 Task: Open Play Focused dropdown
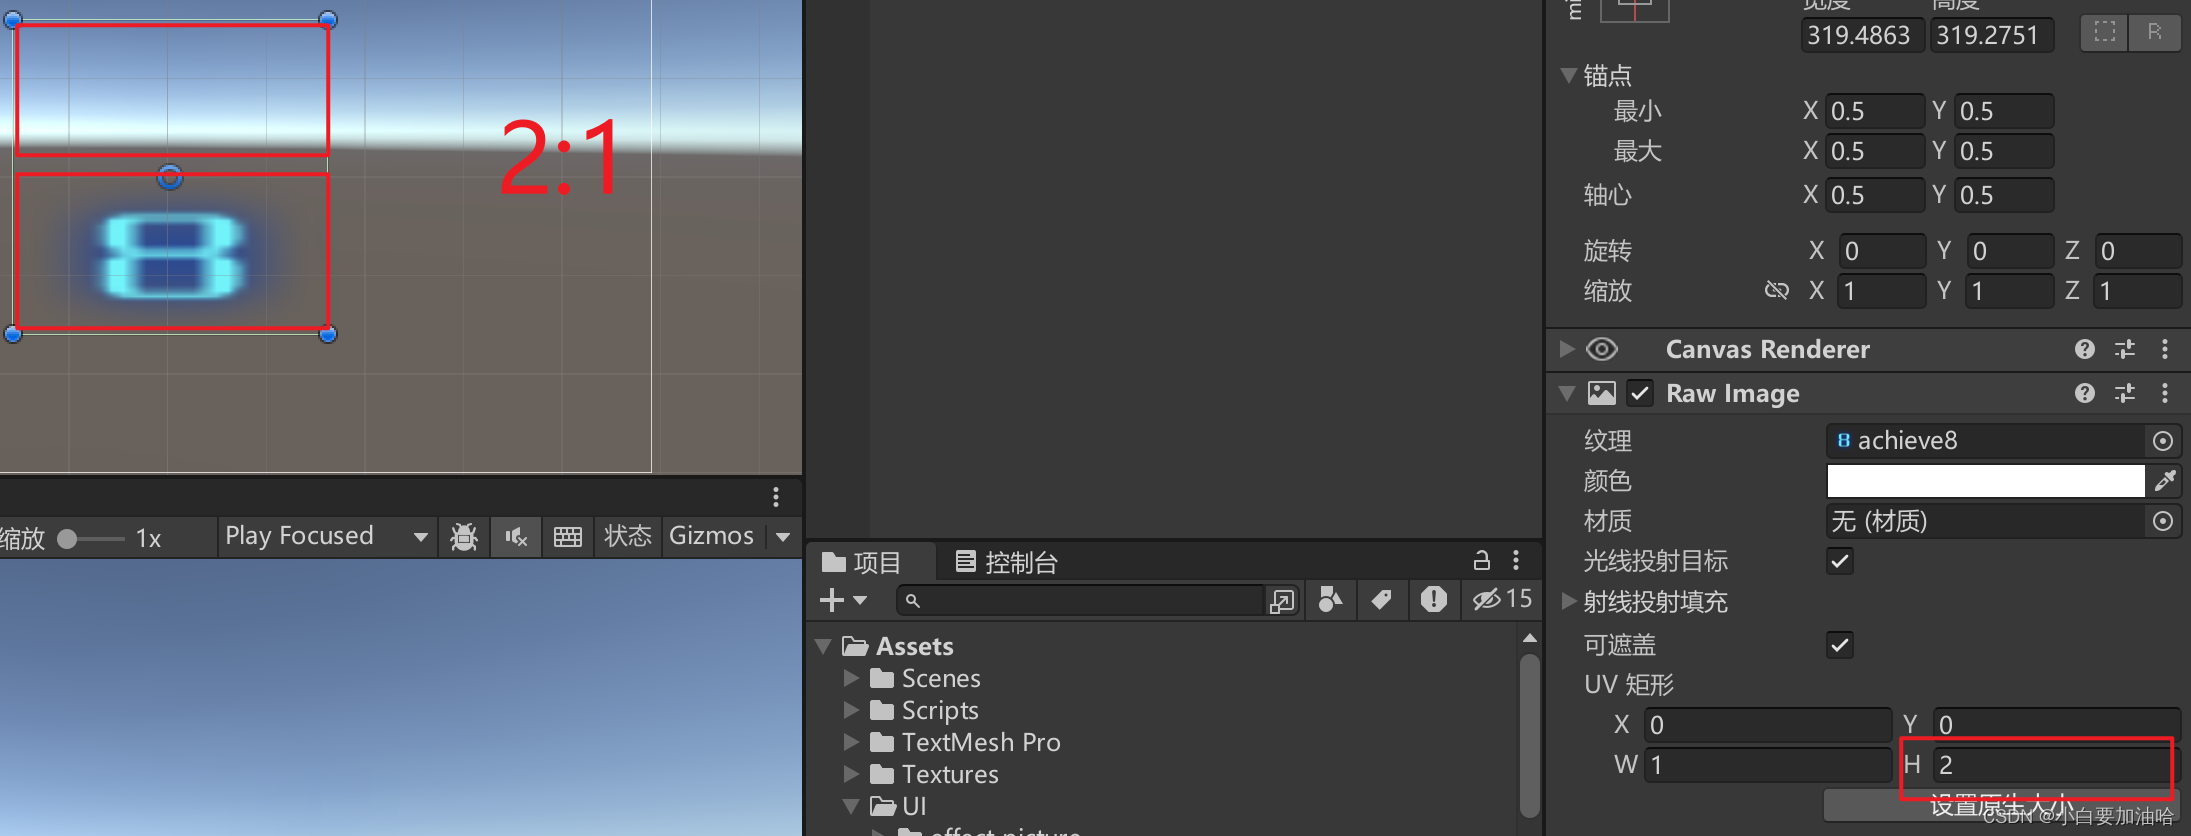coord(327,536)
